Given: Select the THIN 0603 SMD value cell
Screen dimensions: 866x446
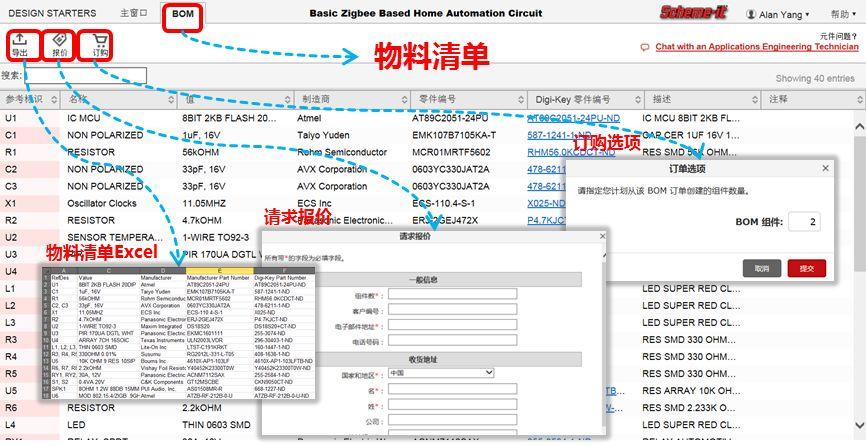Looking at the screenshot, I should click(x=216, y=425).
